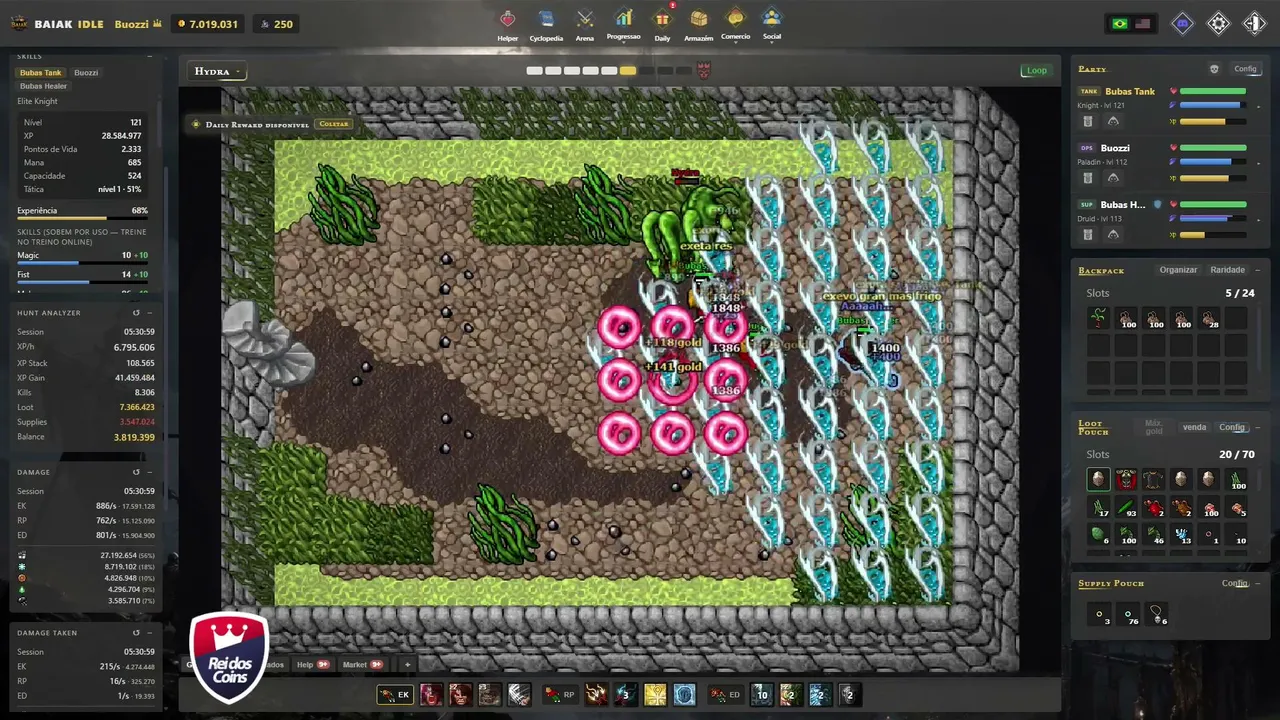Image resolution: width=1280 pixels, height=720 pixels.
Task: Collapse the Backpack panel
Action: point(1257,270)
